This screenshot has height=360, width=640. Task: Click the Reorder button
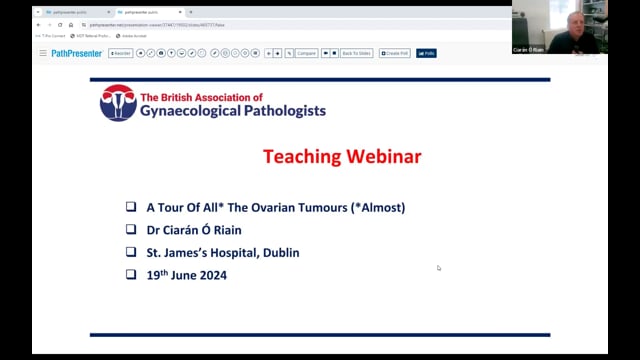121,53
